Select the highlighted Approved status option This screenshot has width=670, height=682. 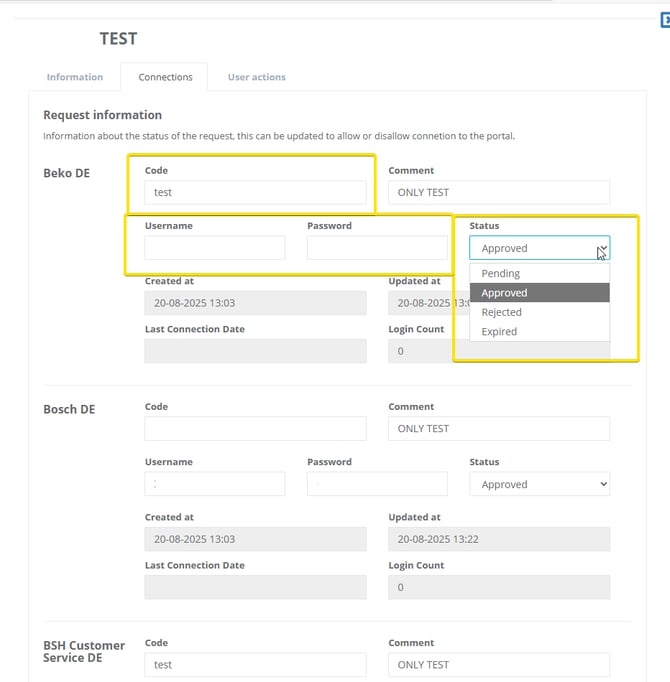[x=504, y=293]
